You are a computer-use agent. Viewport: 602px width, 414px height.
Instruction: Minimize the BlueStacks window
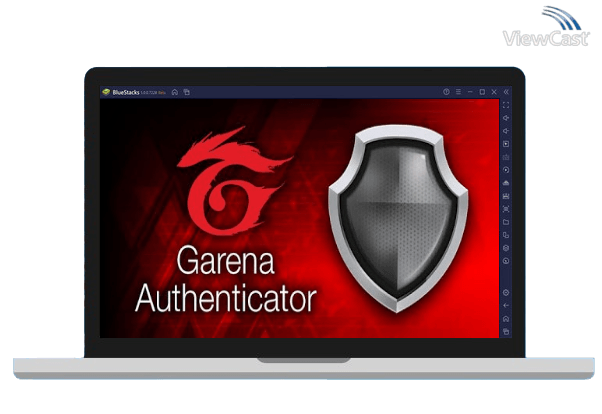click(x=470, y=92)
